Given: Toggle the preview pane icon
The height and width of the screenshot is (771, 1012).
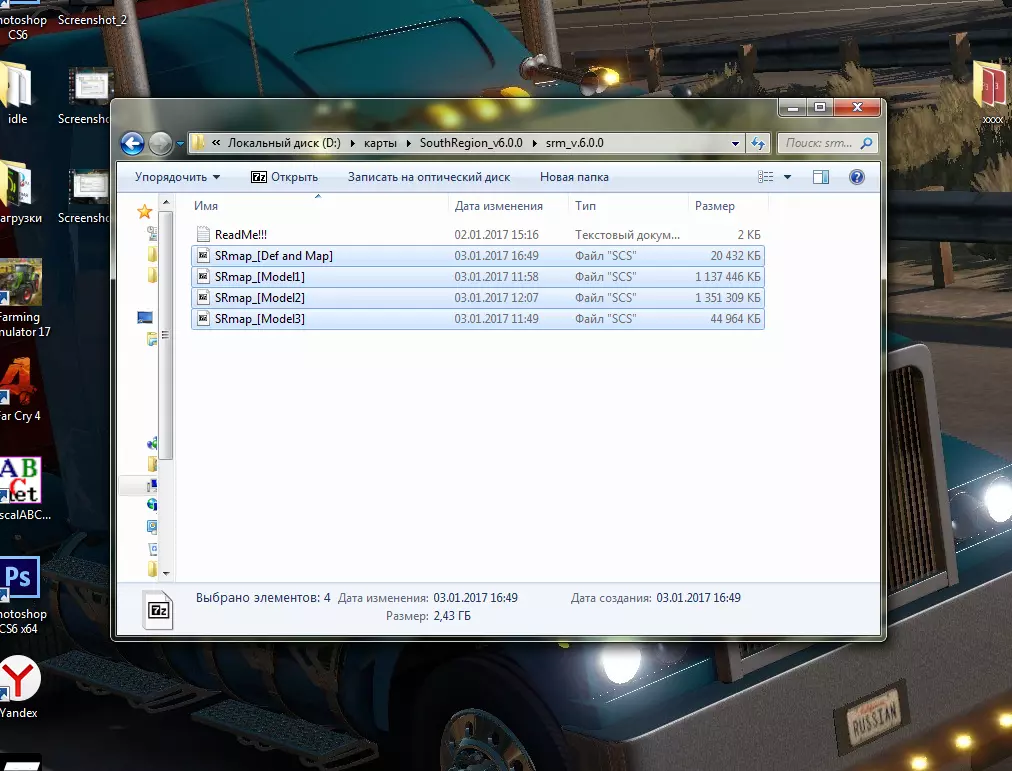Looking at the screenshot, I should (x=821, y=177).
